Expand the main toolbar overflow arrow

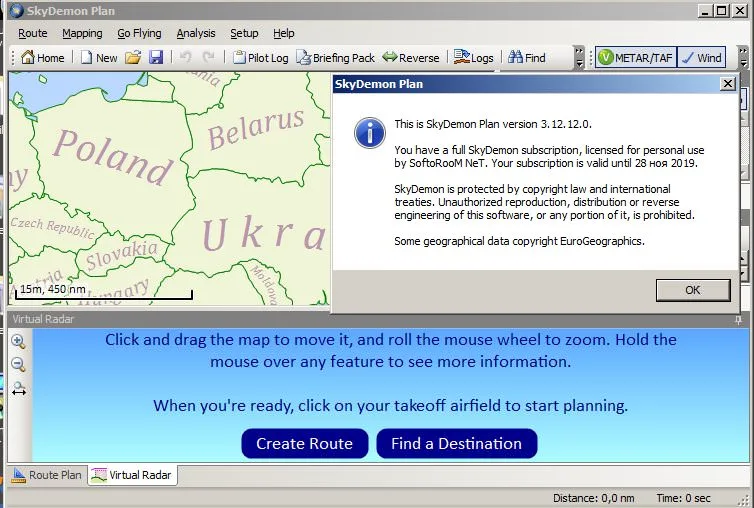(579, 58)
